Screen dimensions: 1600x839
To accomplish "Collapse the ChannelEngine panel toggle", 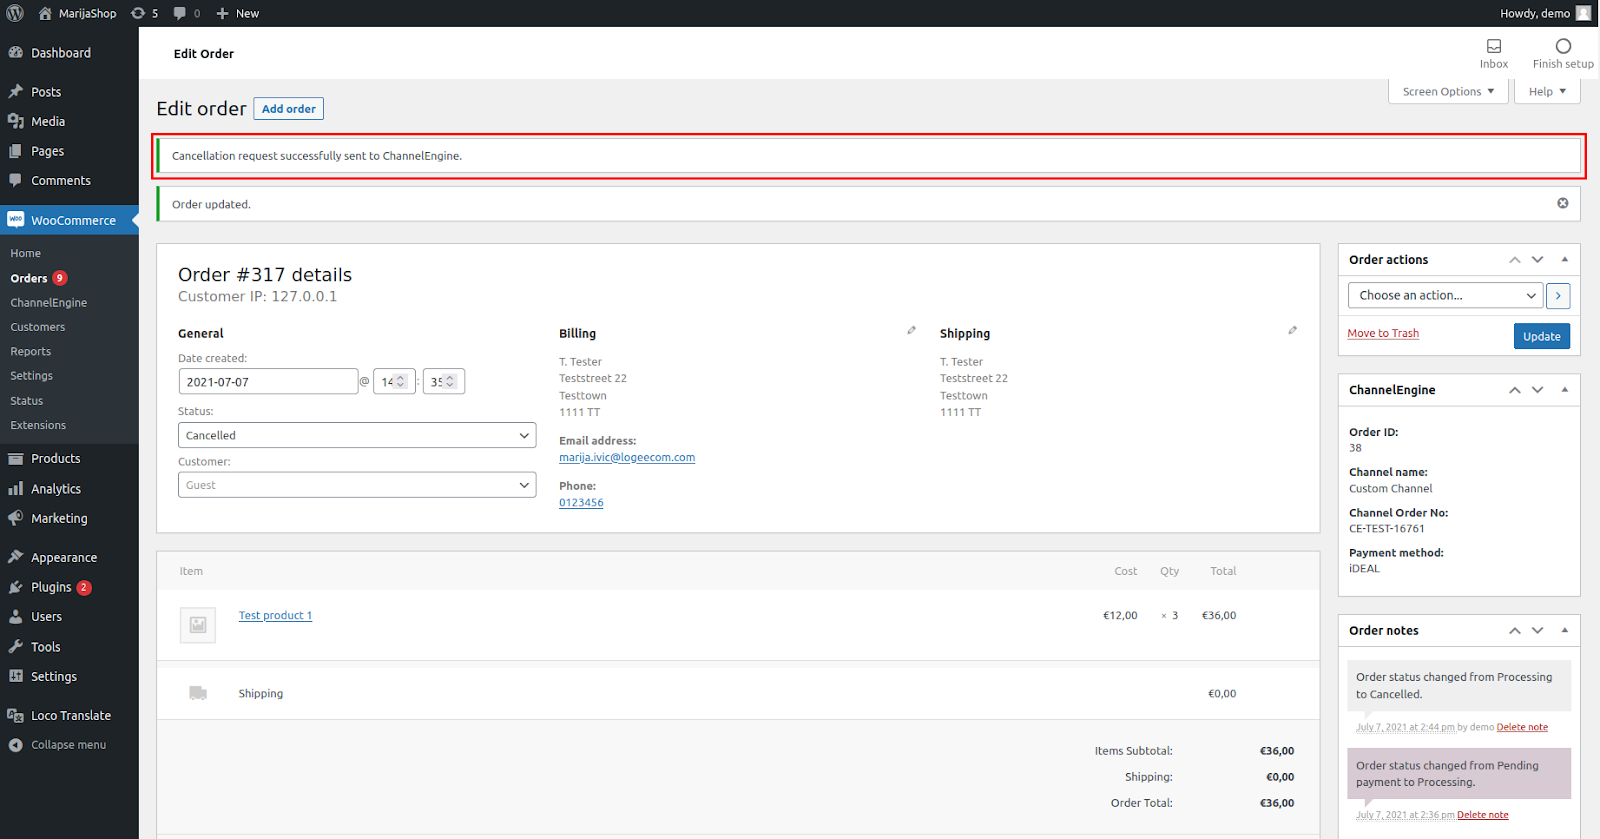I will (x=1564, y=390).
